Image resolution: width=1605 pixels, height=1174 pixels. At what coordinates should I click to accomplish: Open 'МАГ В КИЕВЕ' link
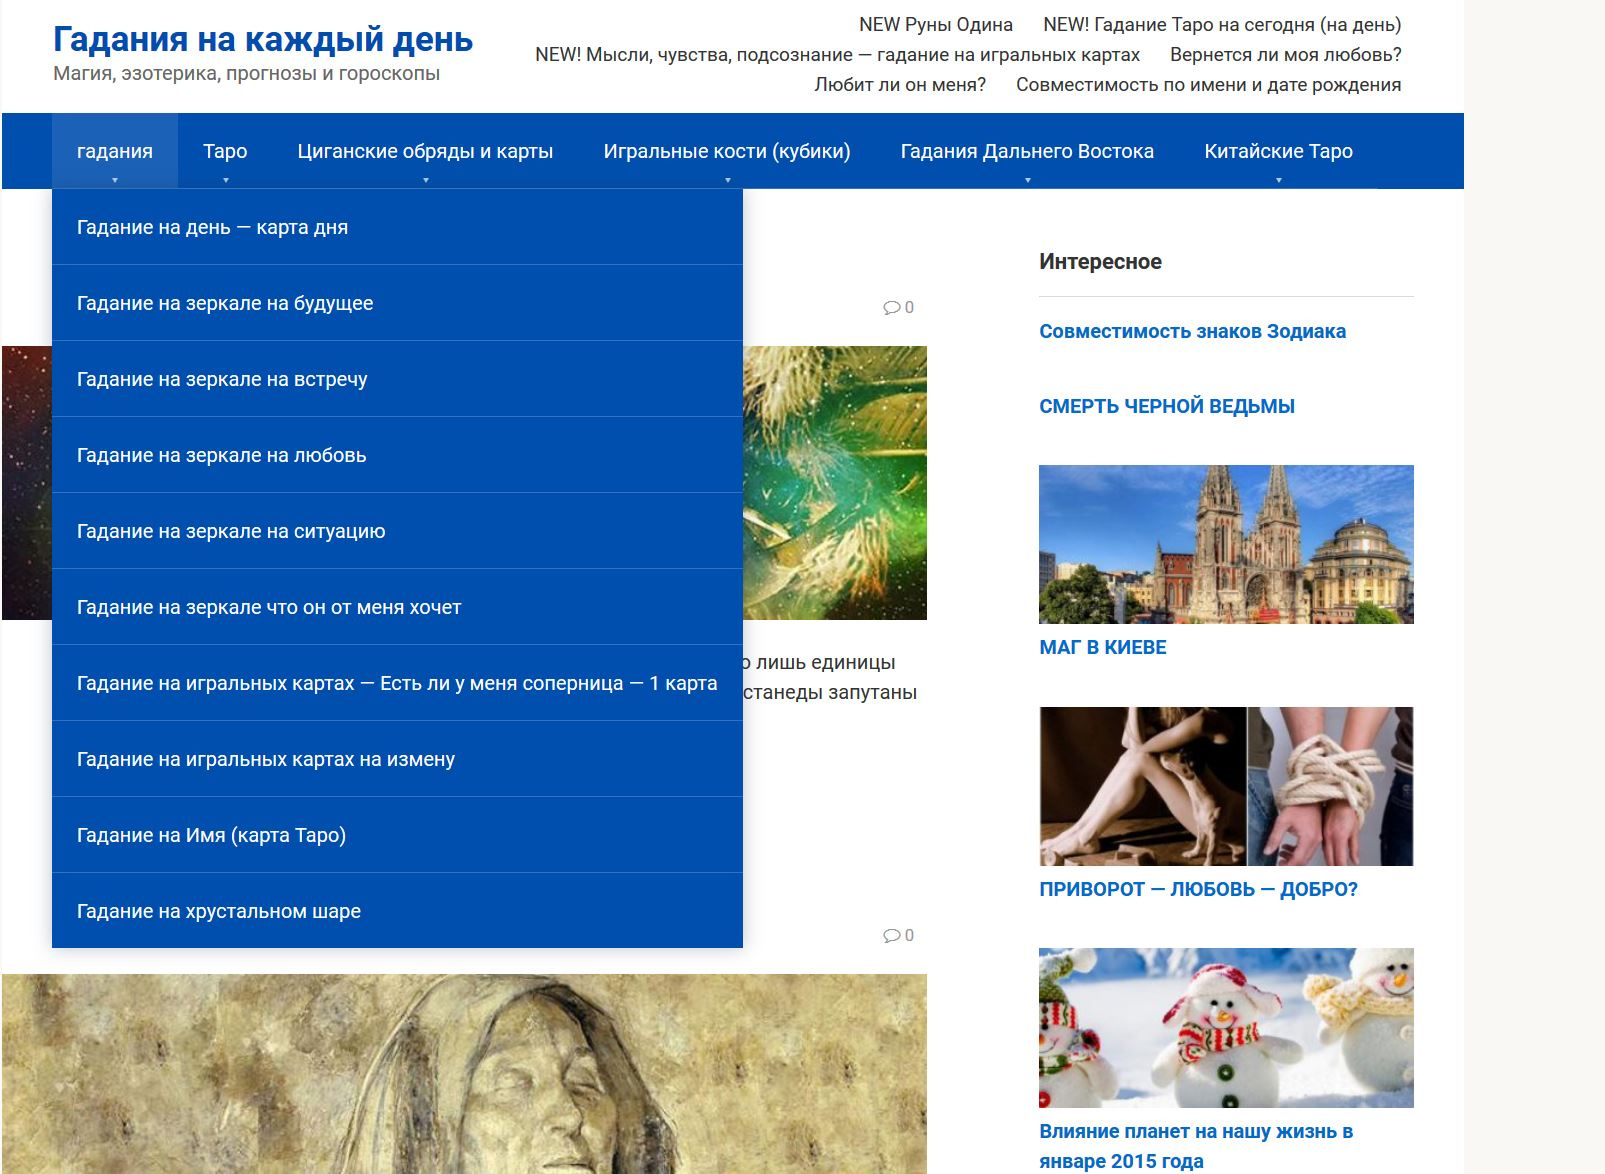1103,647
